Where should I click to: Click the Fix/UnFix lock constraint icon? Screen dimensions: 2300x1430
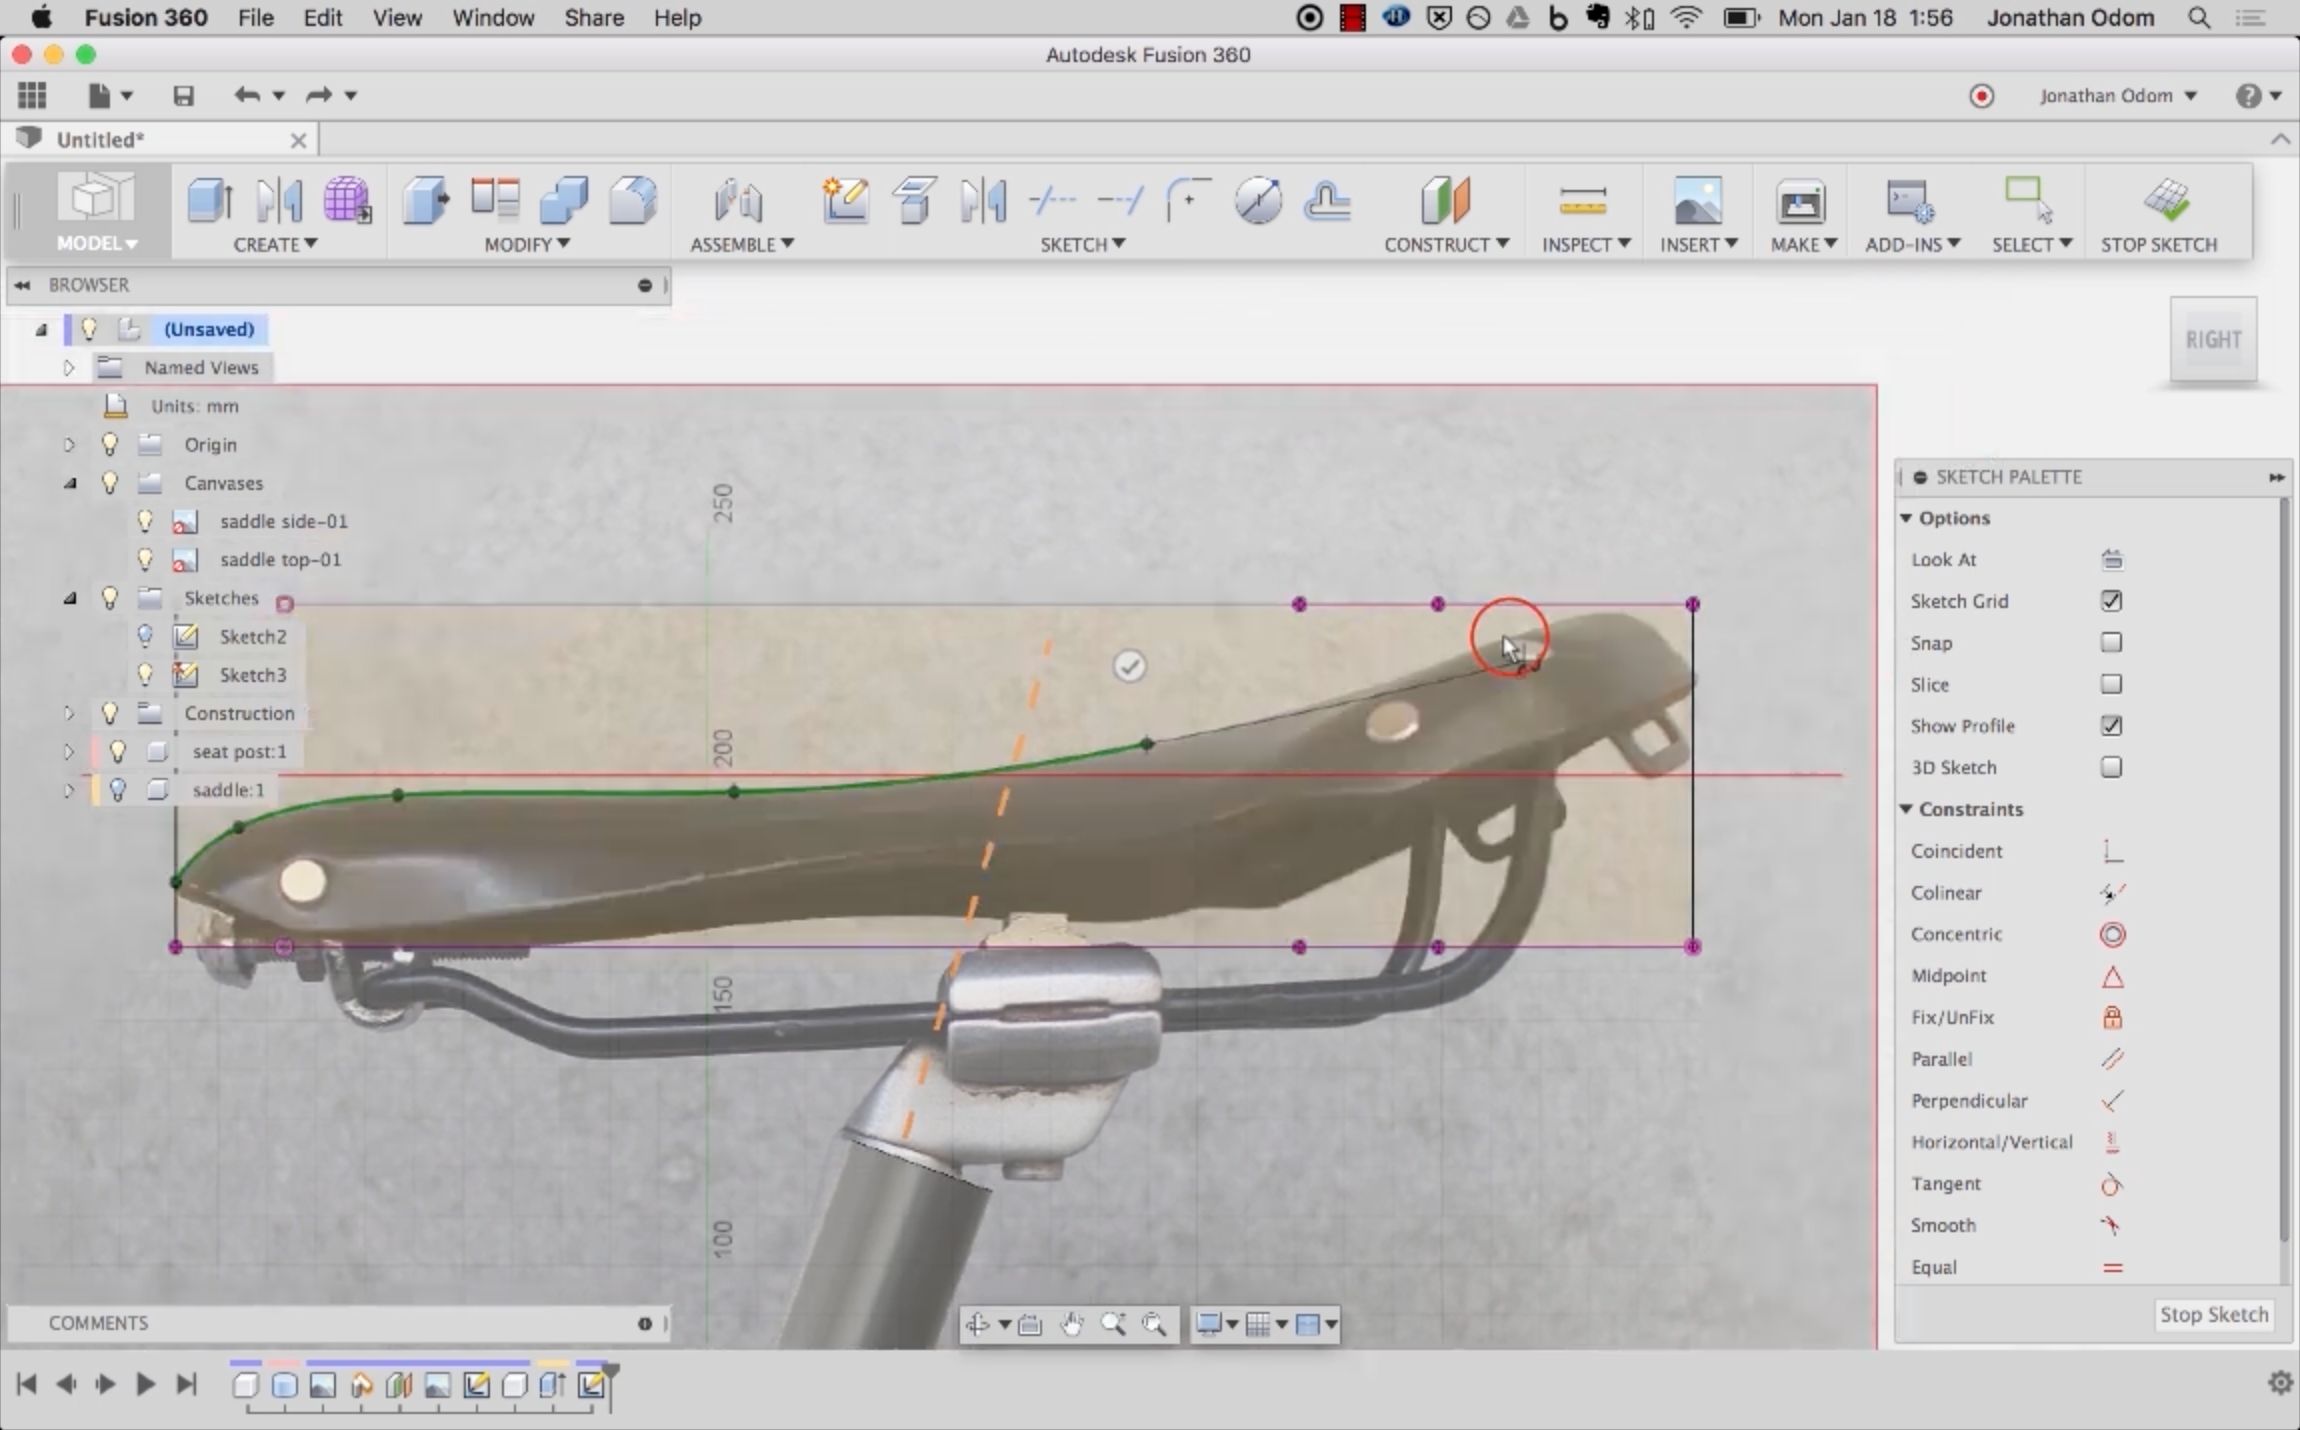point(2112,1018)
